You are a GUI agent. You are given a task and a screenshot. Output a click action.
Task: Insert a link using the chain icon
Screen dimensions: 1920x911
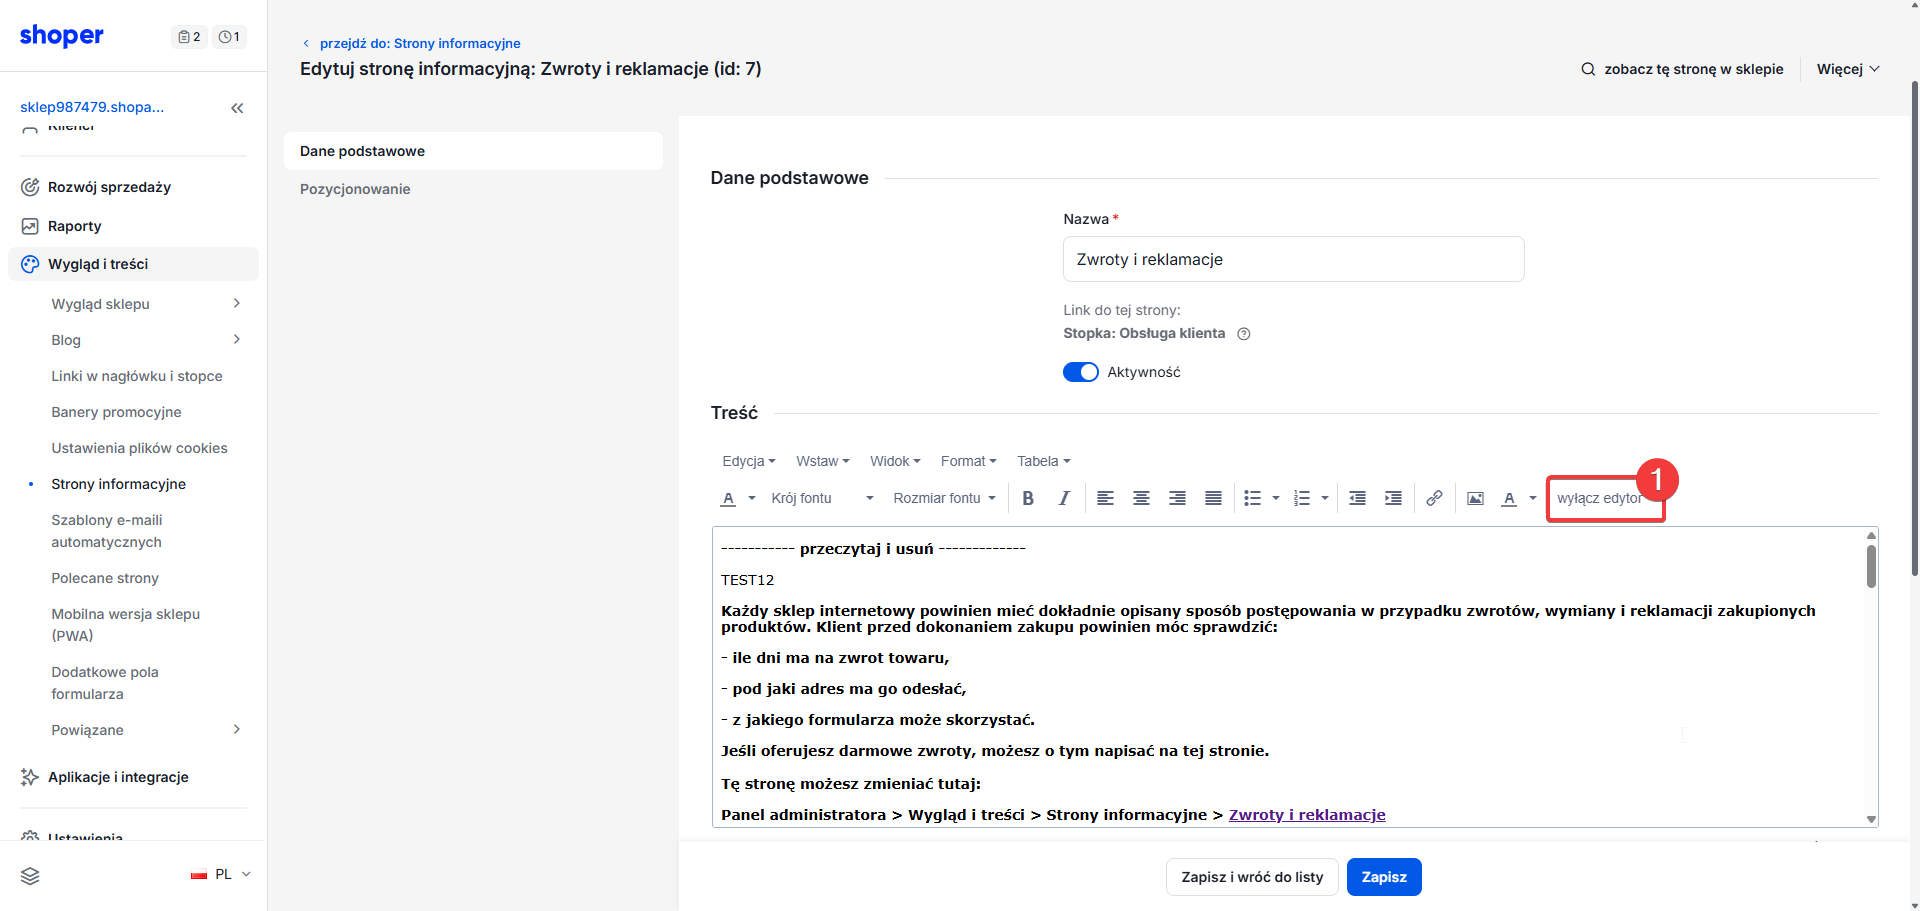1434,498
